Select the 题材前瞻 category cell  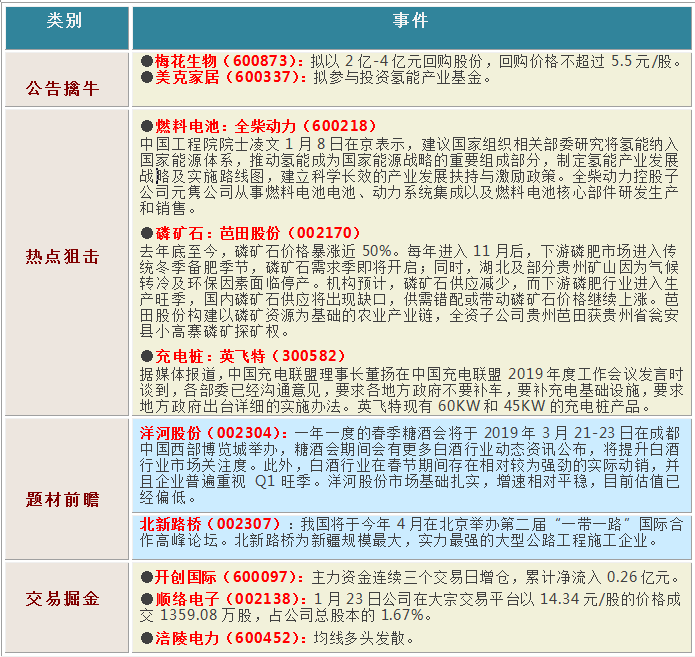[67, 489]
